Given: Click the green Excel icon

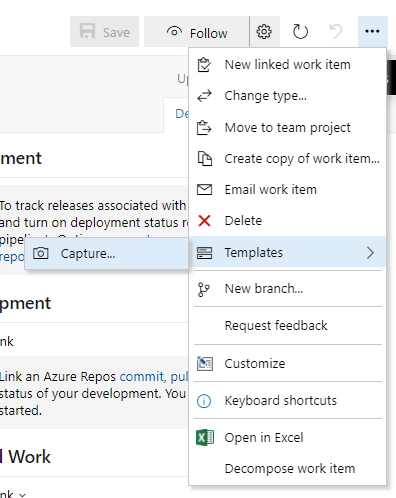Looking at the screenshot, I should [205, 437].
